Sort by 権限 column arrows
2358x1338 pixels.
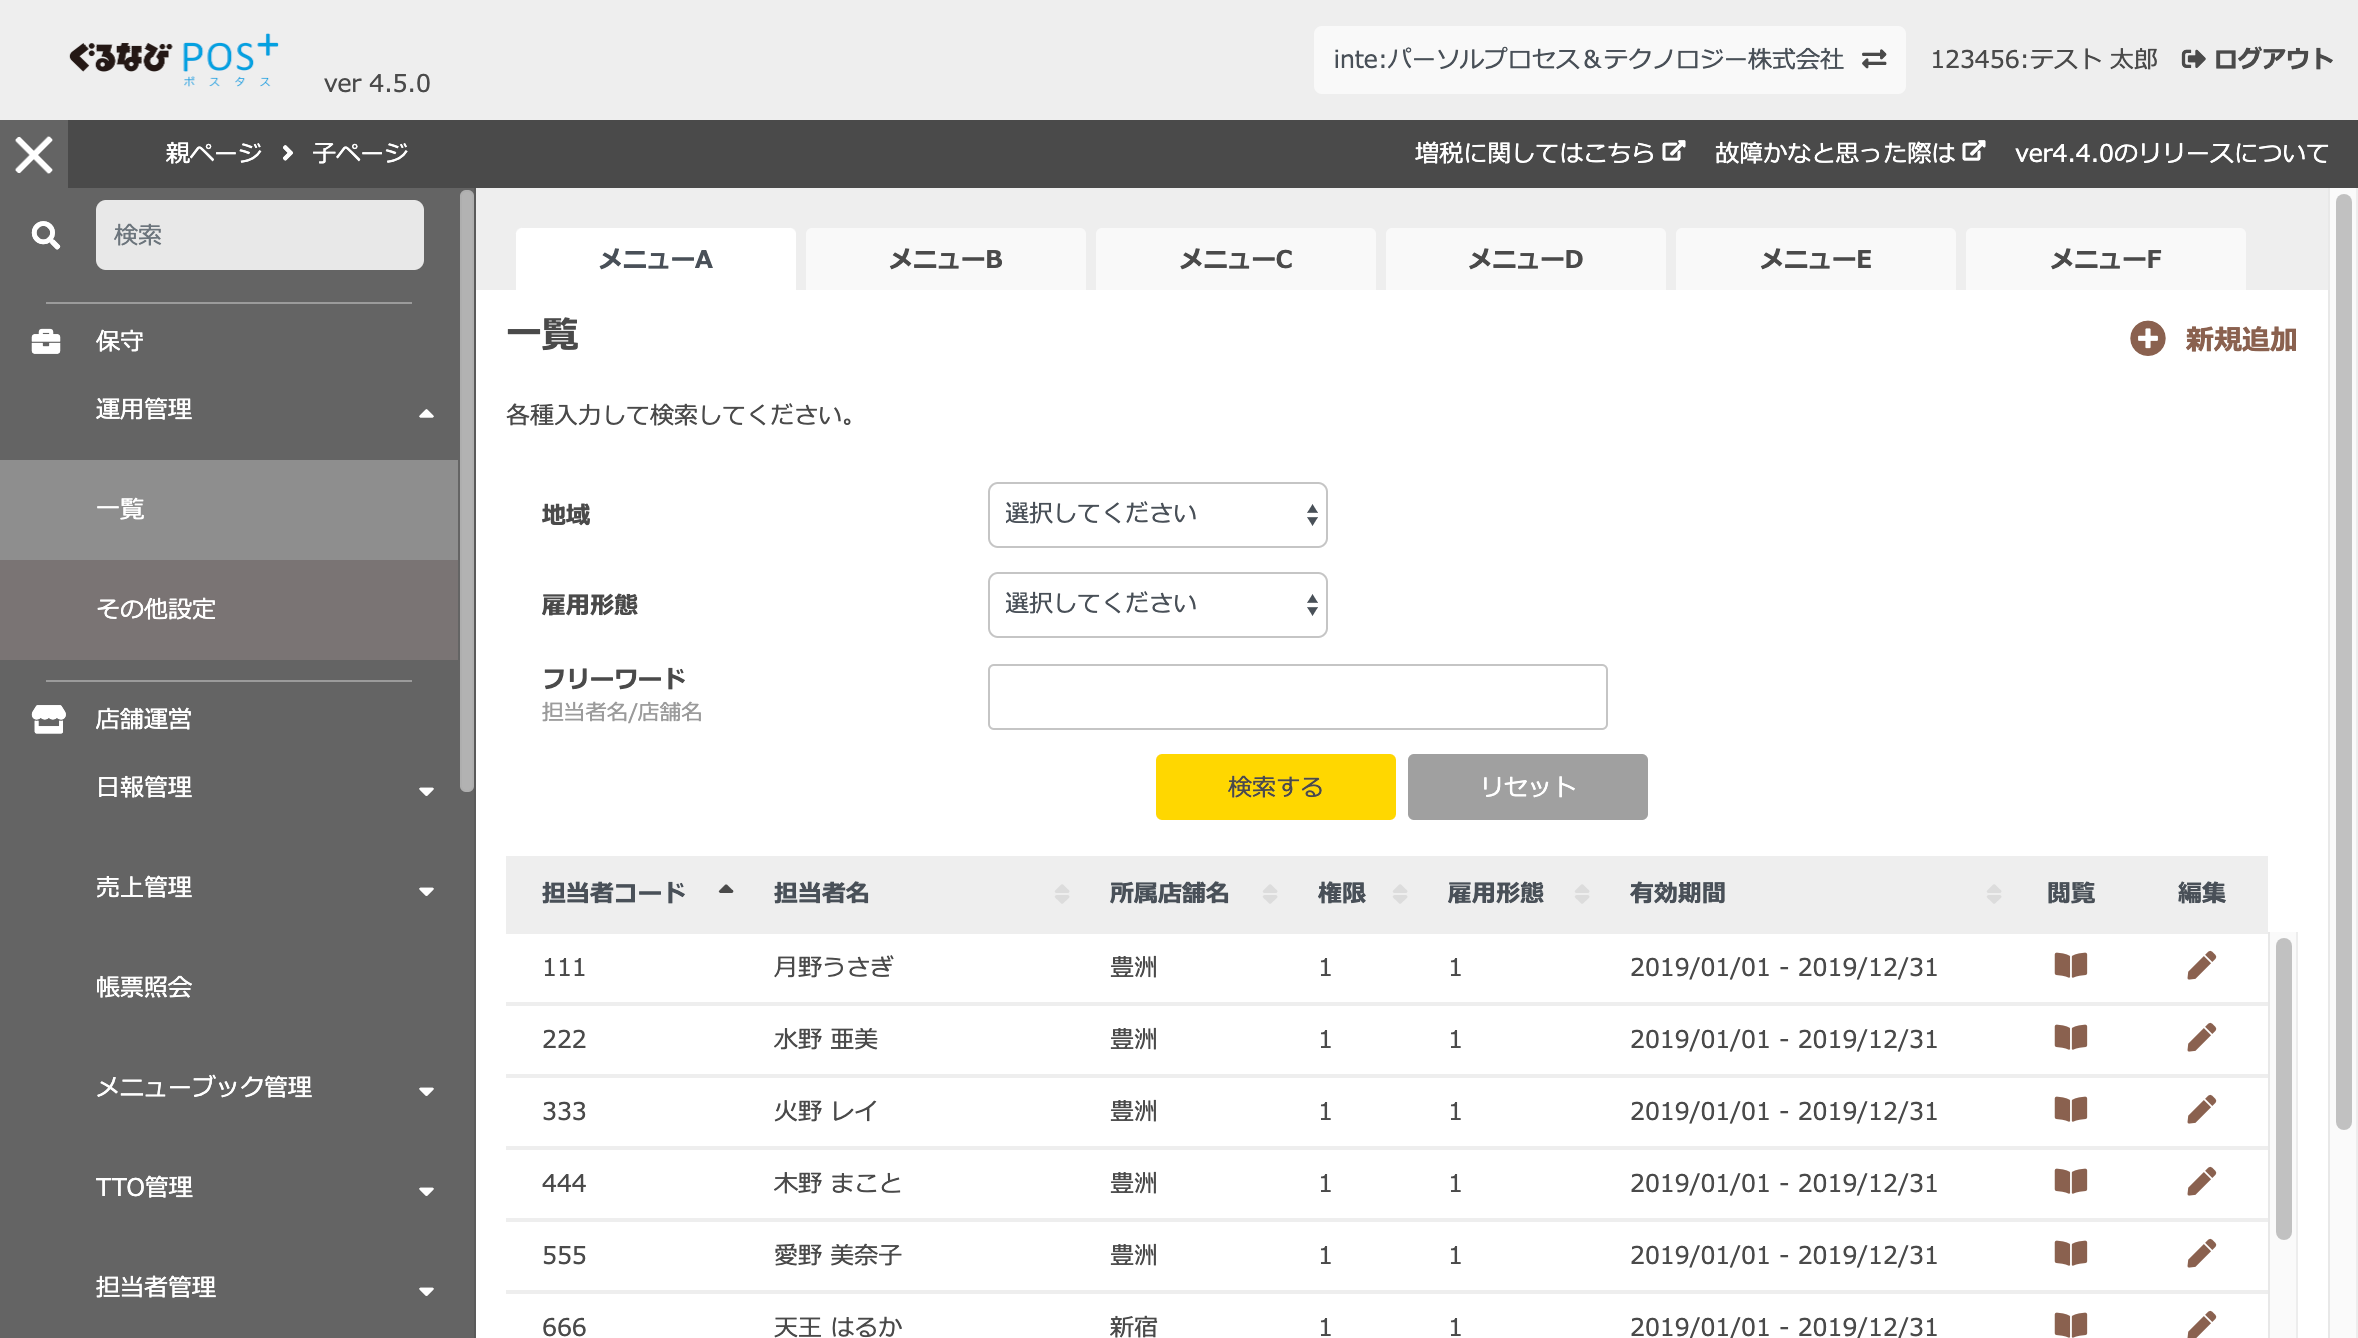click(x=1400, y=894)
